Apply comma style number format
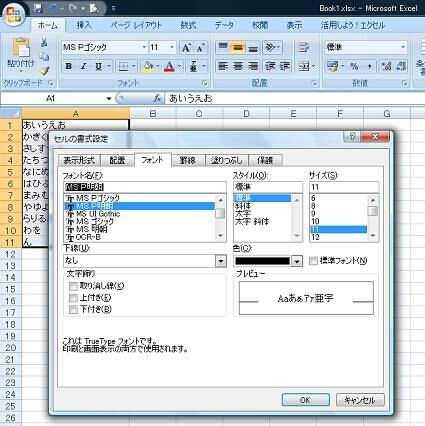This screenshot has width=425, height=426. click(x=369, y=66)
